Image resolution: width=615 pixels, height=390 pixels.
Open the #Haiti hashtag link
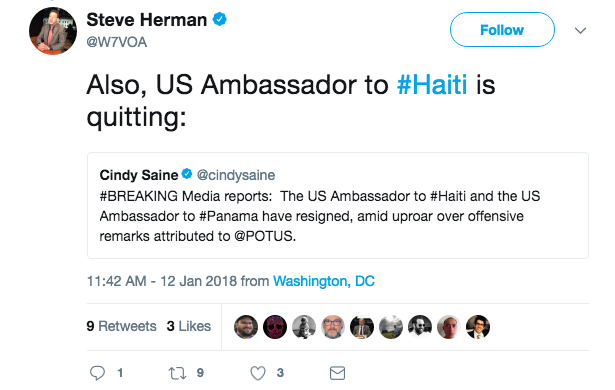[432, 84]
